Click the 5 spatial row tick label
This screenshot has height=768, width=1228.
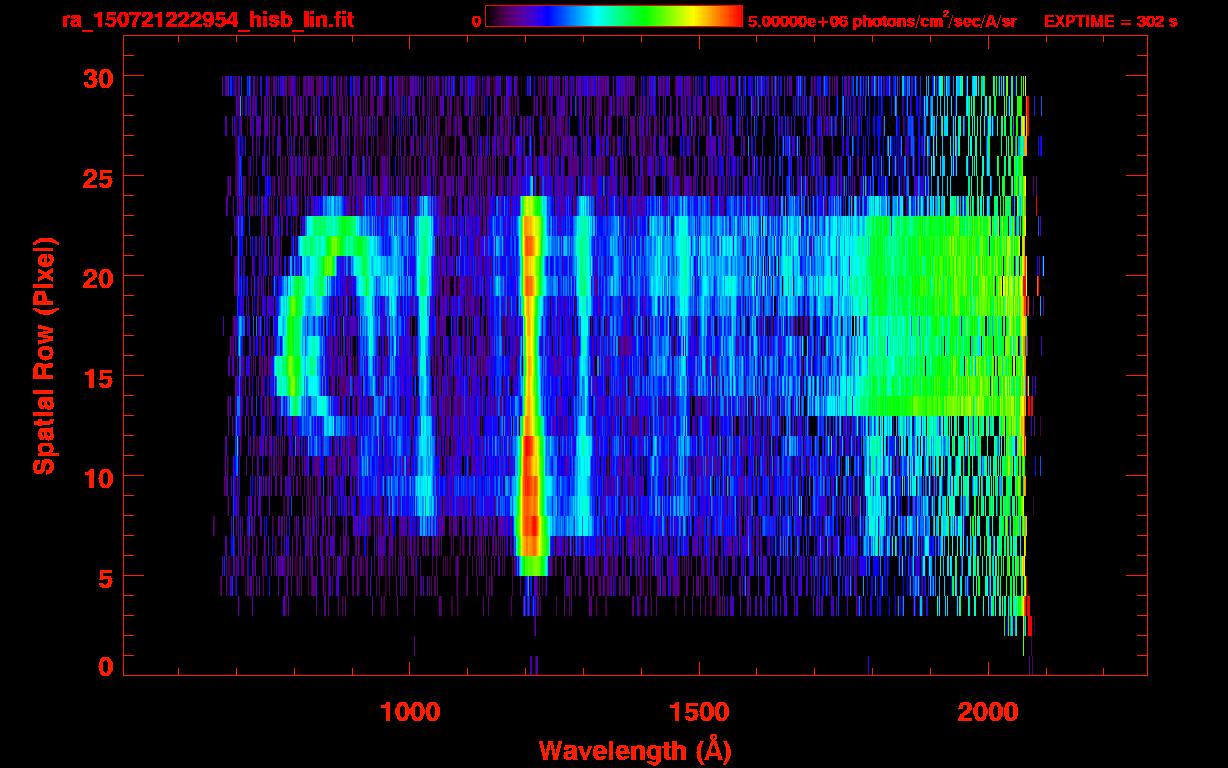point(105,577)
